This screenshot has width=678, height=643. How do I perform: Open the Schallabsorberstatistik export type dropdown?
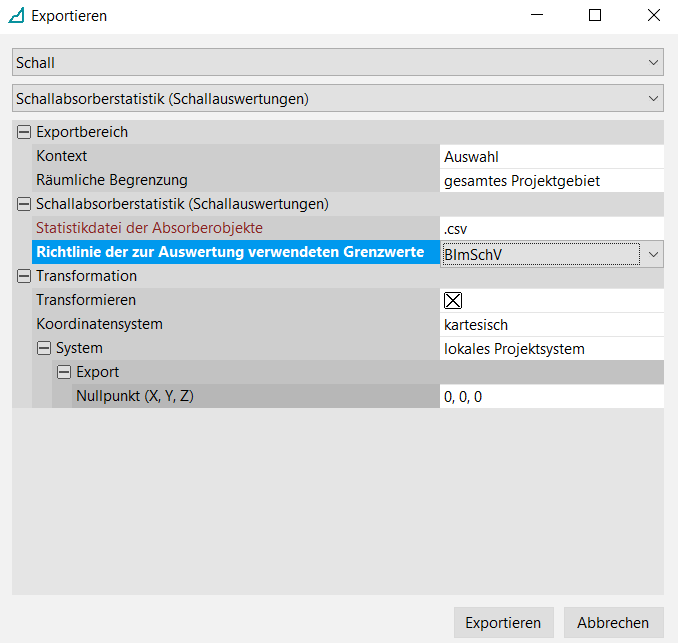(x=654, y=98)
